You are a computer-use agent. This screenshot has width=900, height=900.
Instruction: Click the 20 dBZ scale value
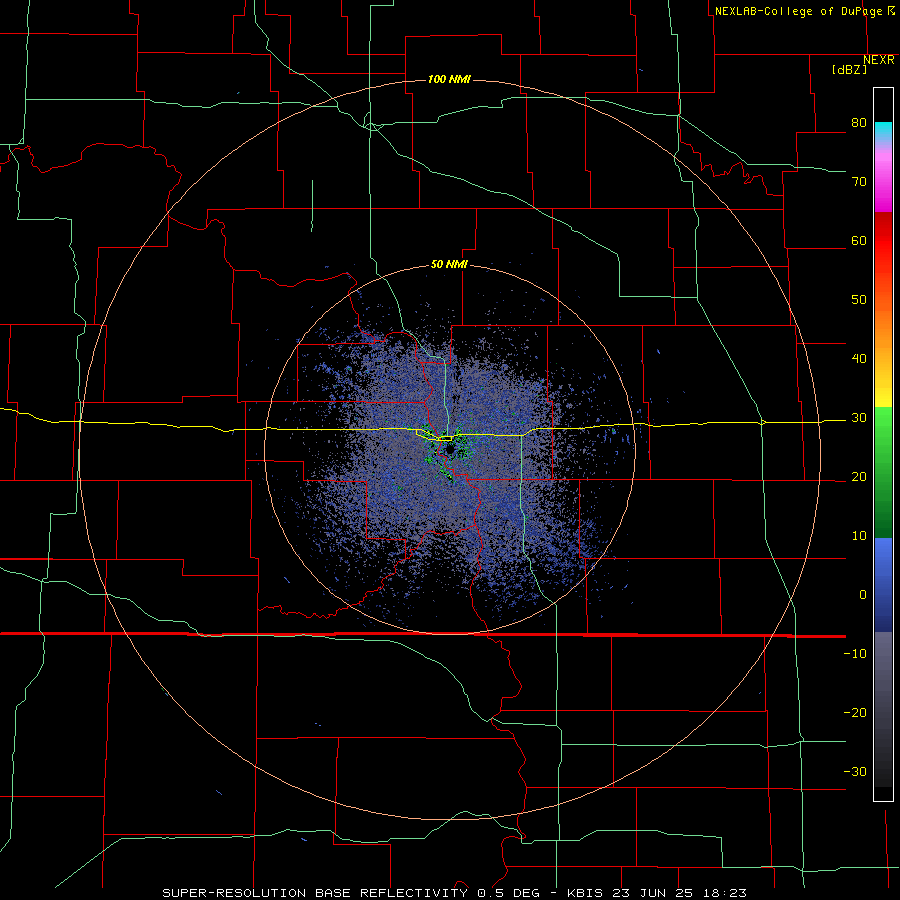[x=859, y=477]
